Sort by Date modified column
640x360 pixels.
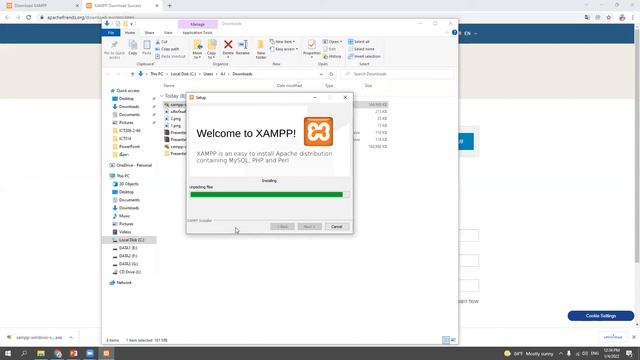289,86
